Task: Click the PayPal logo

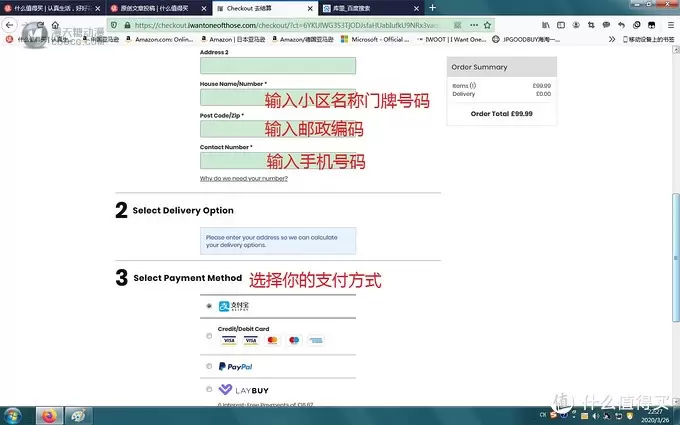Action: coord(235,367)
